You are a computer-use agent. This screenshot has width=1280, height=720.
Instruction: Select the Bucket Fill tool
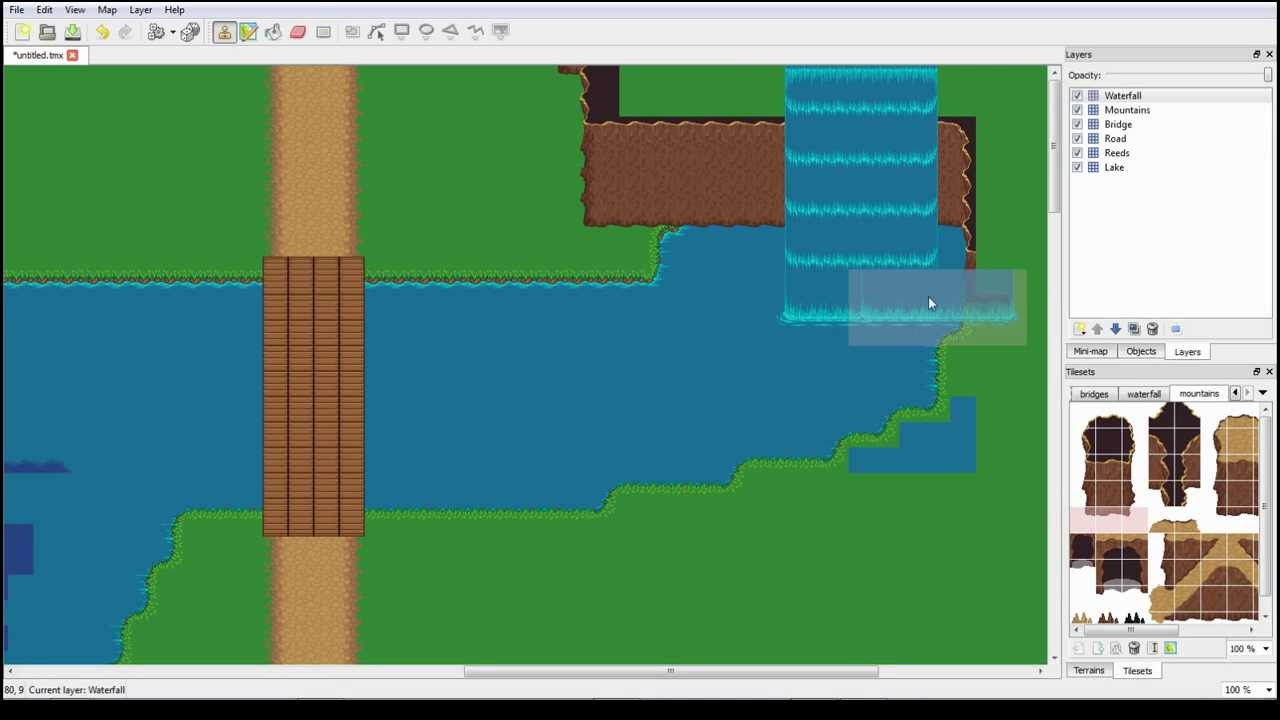(x=273, y=32)
